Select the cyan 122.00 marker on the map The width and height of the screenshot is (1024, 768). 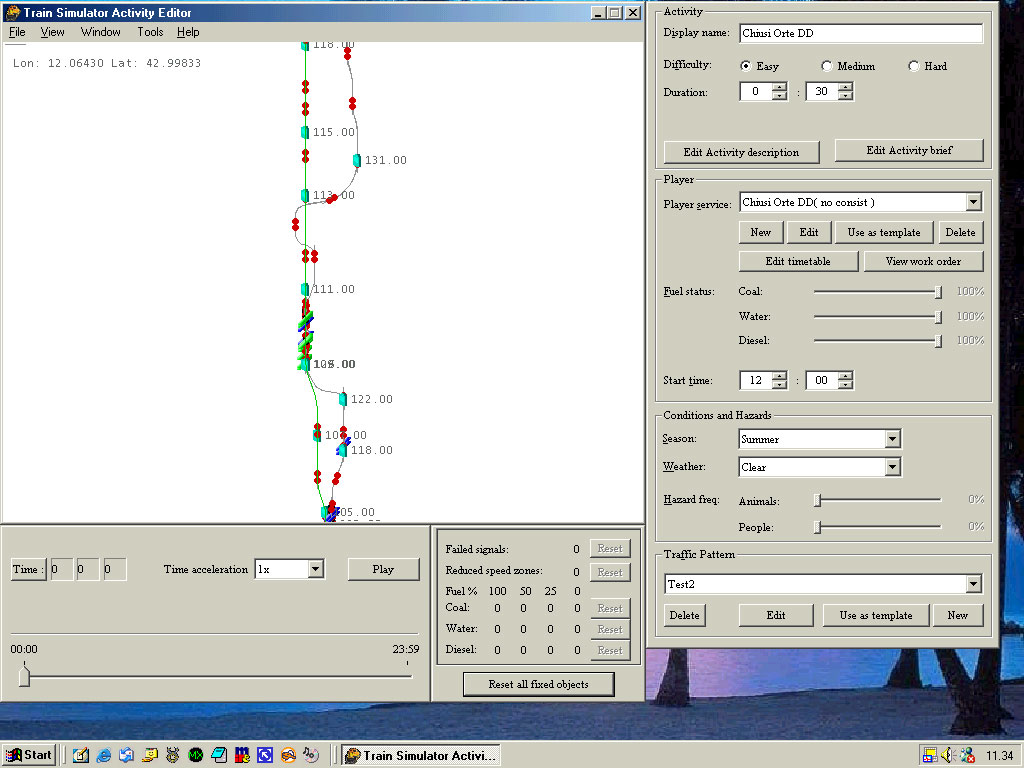pos(343,399)
